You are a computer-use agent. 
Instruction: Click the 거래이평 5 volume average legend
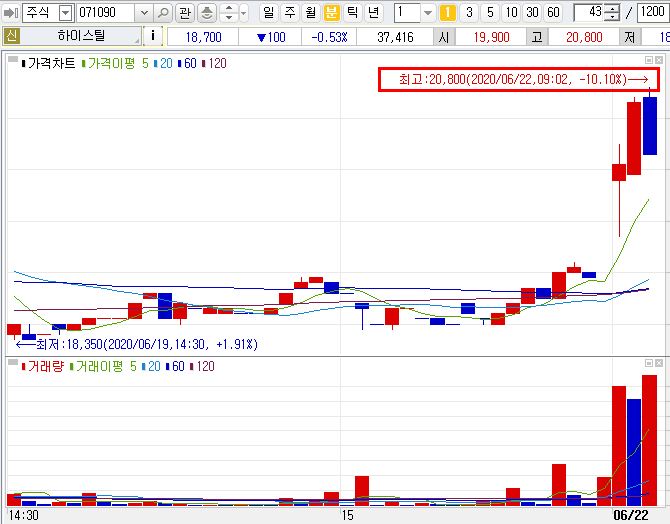[103, 366]
